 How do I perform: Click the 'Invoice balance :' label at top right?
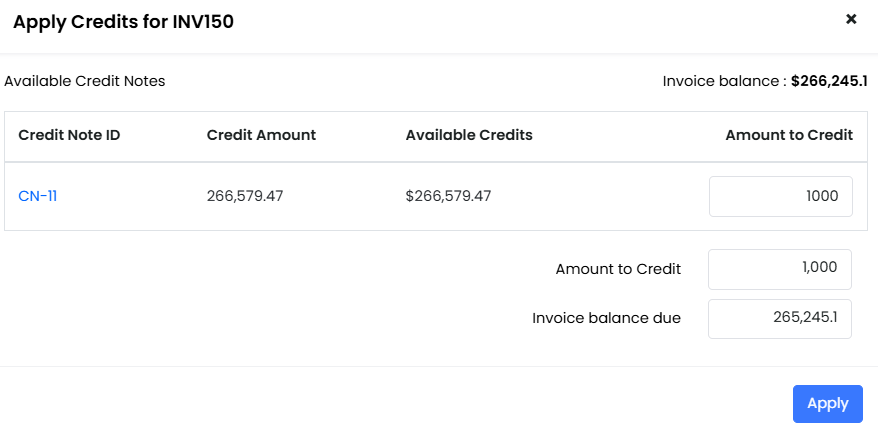pos(724,81)
